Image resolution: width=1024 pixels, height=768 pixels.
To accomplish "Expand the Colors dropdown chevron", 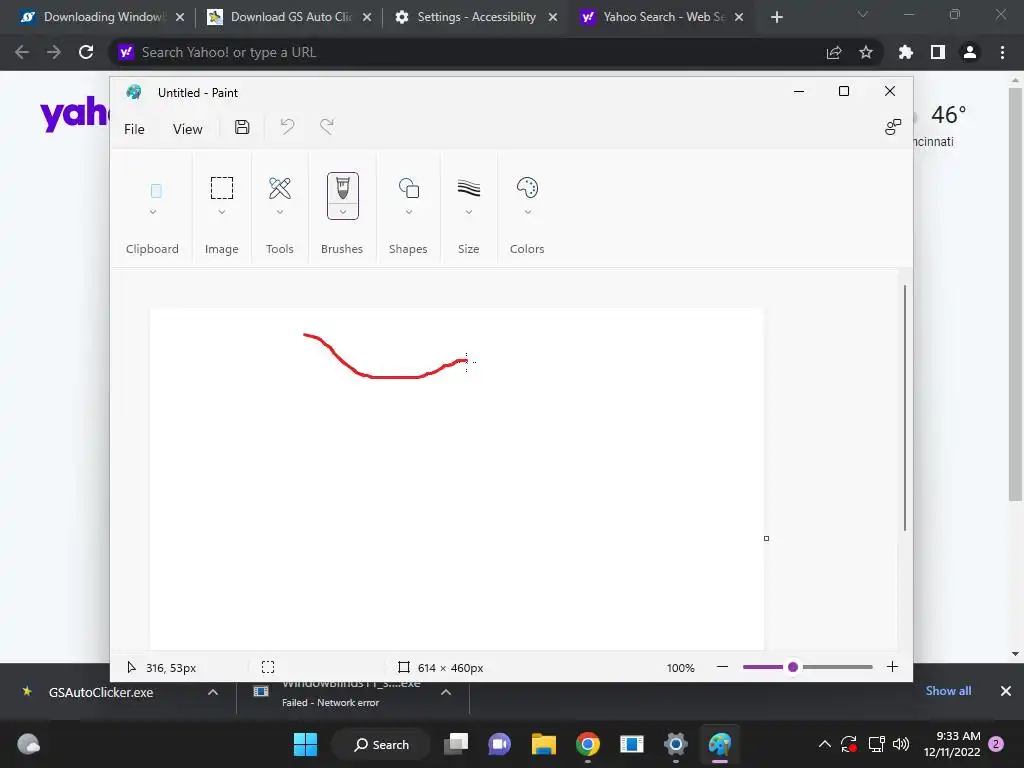I will tap(528, 212).
